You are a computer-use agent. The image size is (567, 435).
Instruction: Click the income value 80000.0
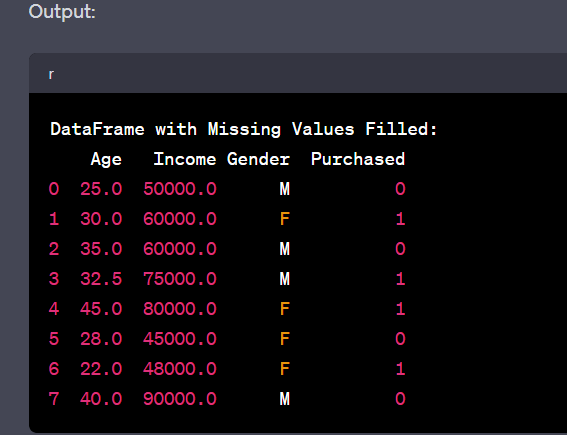pos(180,309)
